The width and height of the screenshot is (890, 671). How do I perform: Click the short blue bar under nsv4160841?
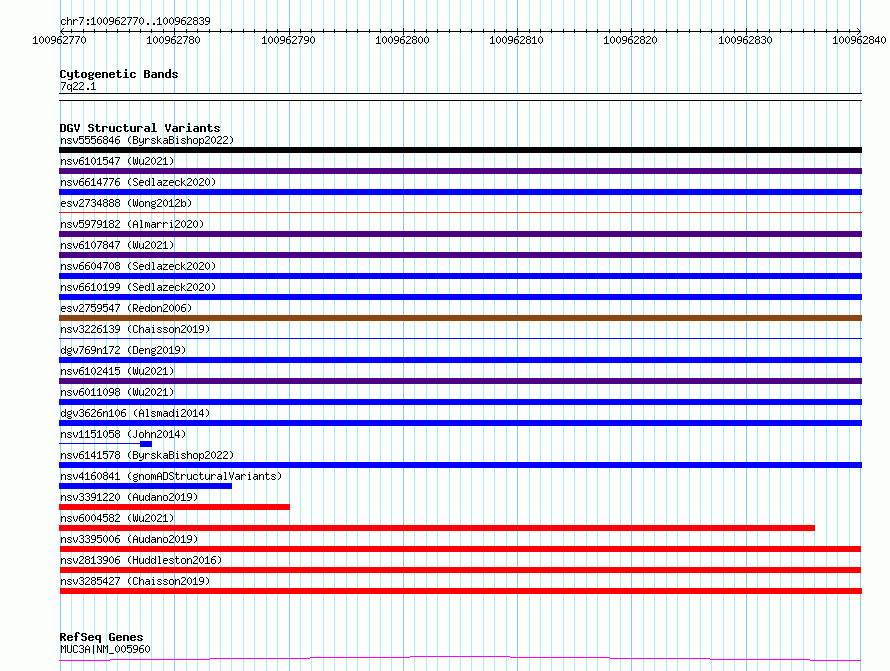(x=145, y=486)
